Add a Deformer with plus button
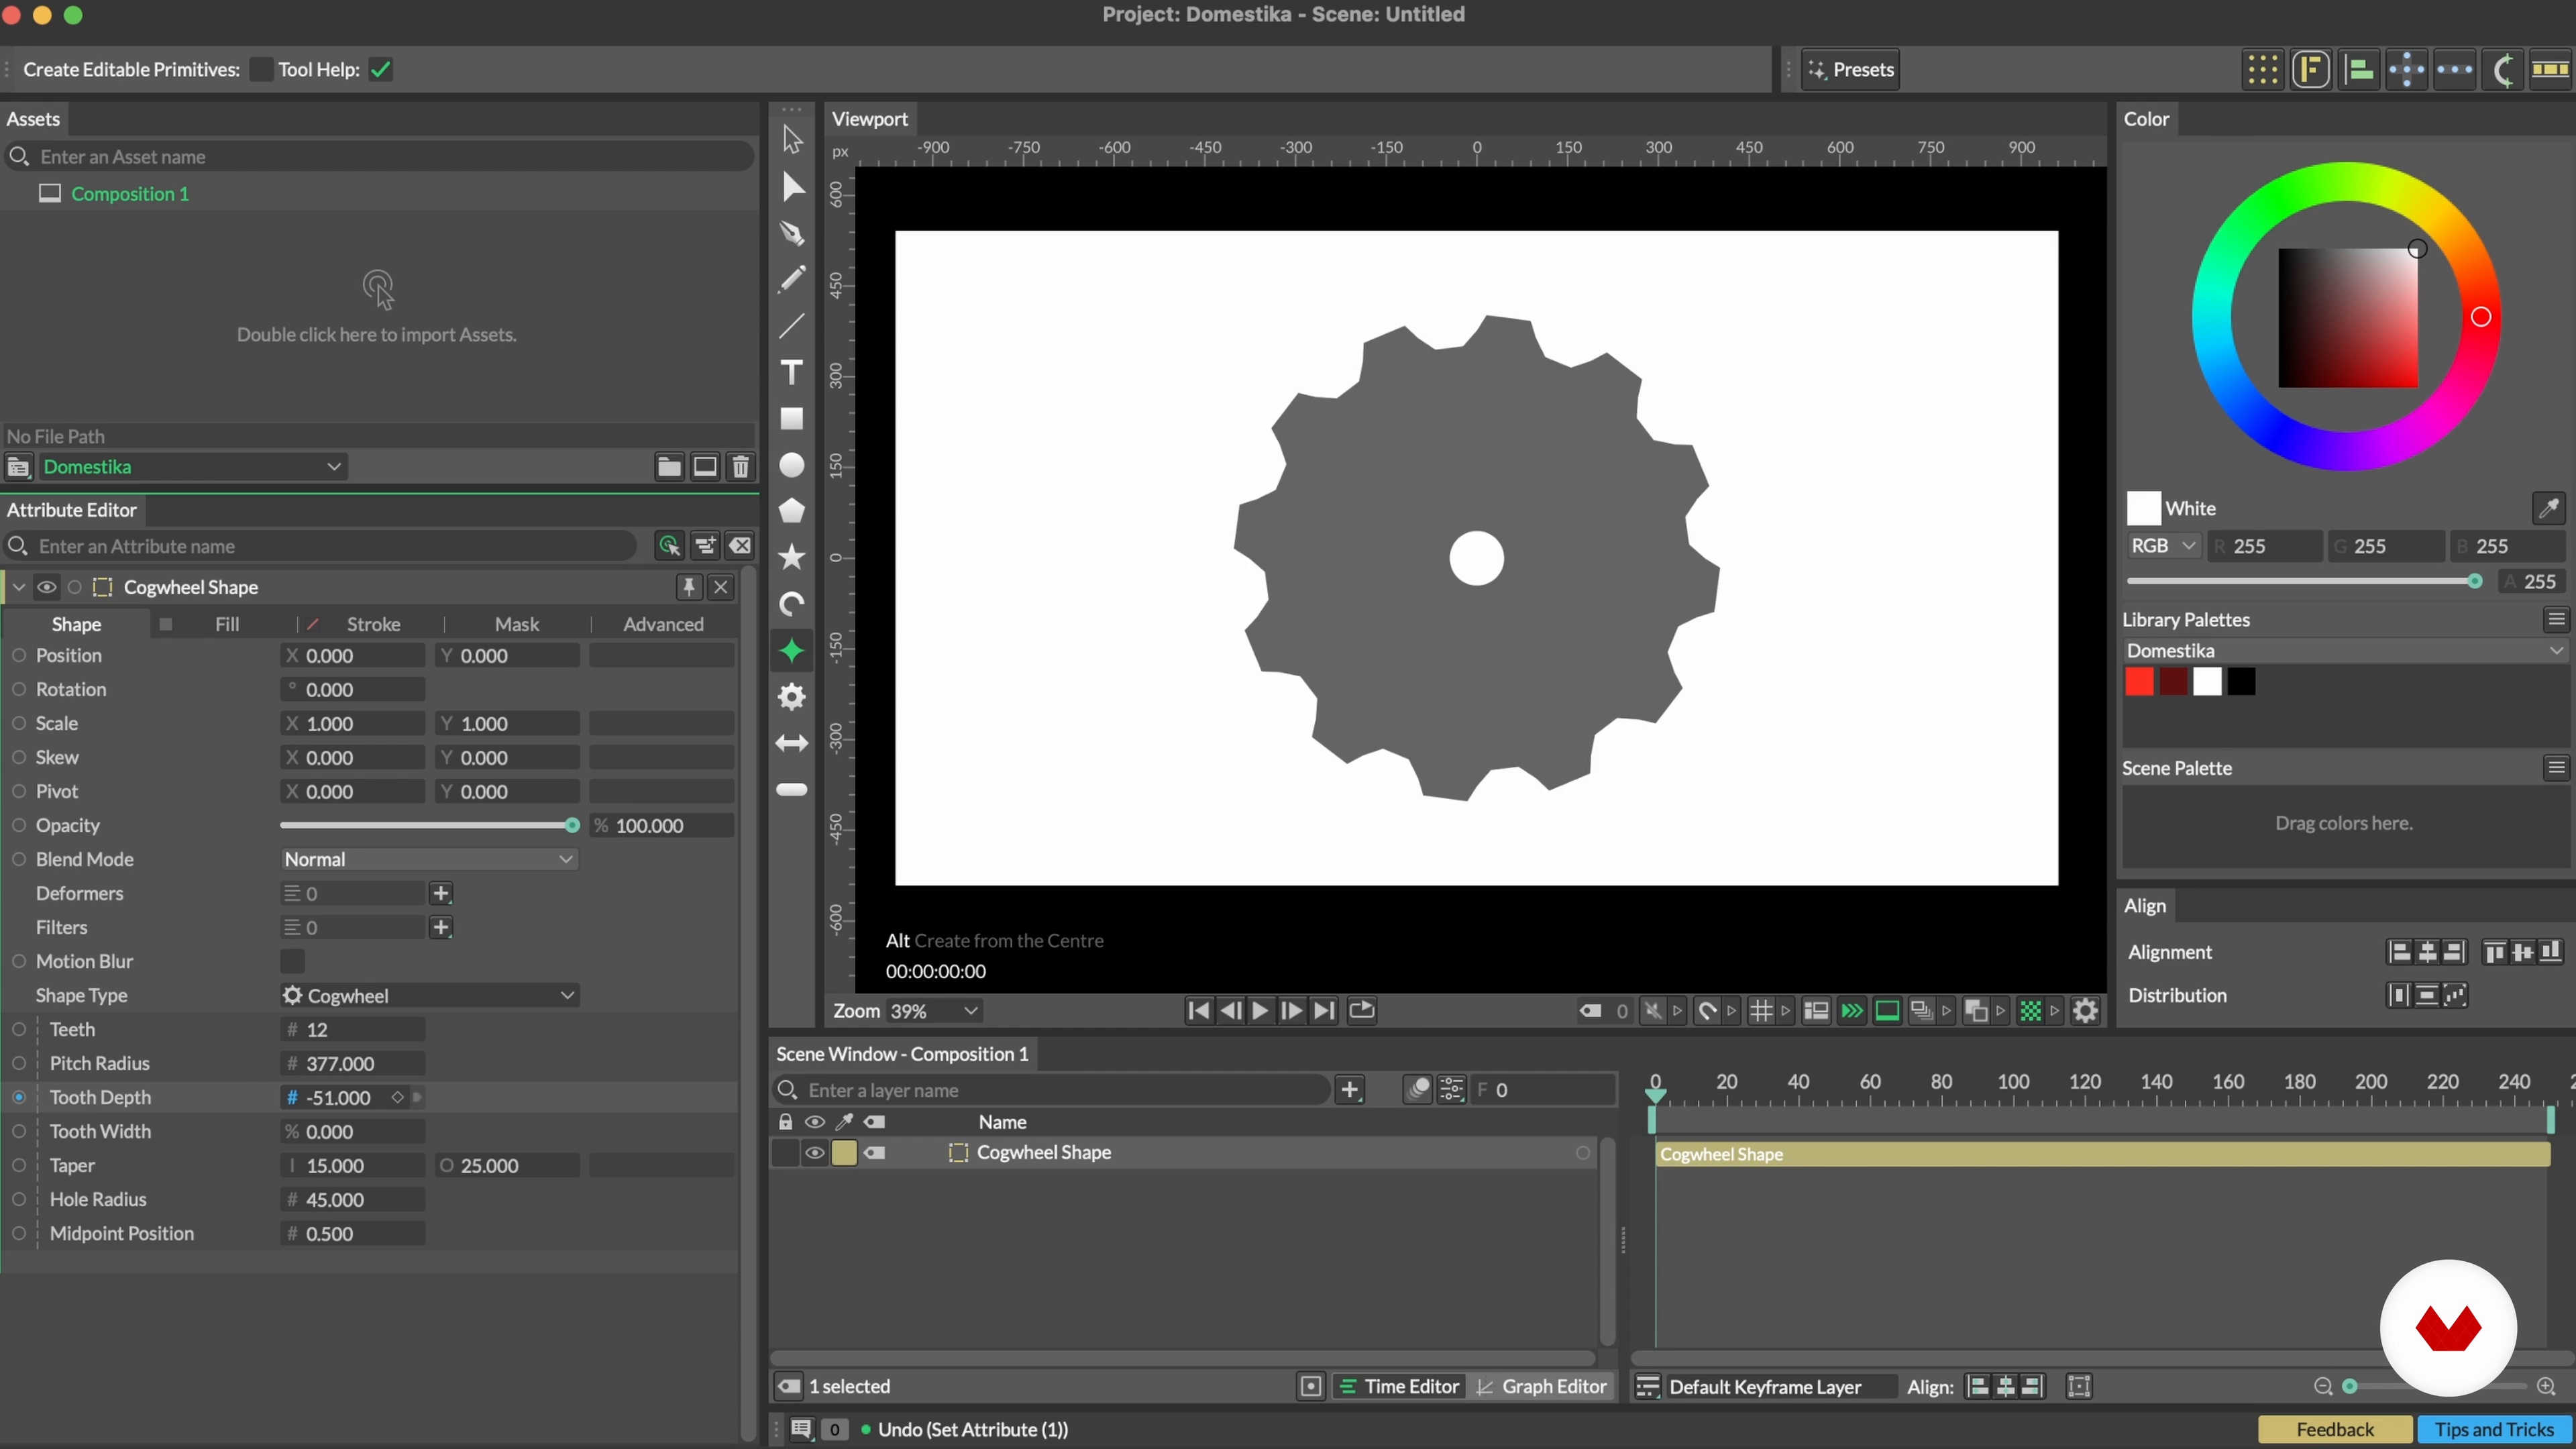This screenshot has height=1449, width=2576. click(441, 893)
